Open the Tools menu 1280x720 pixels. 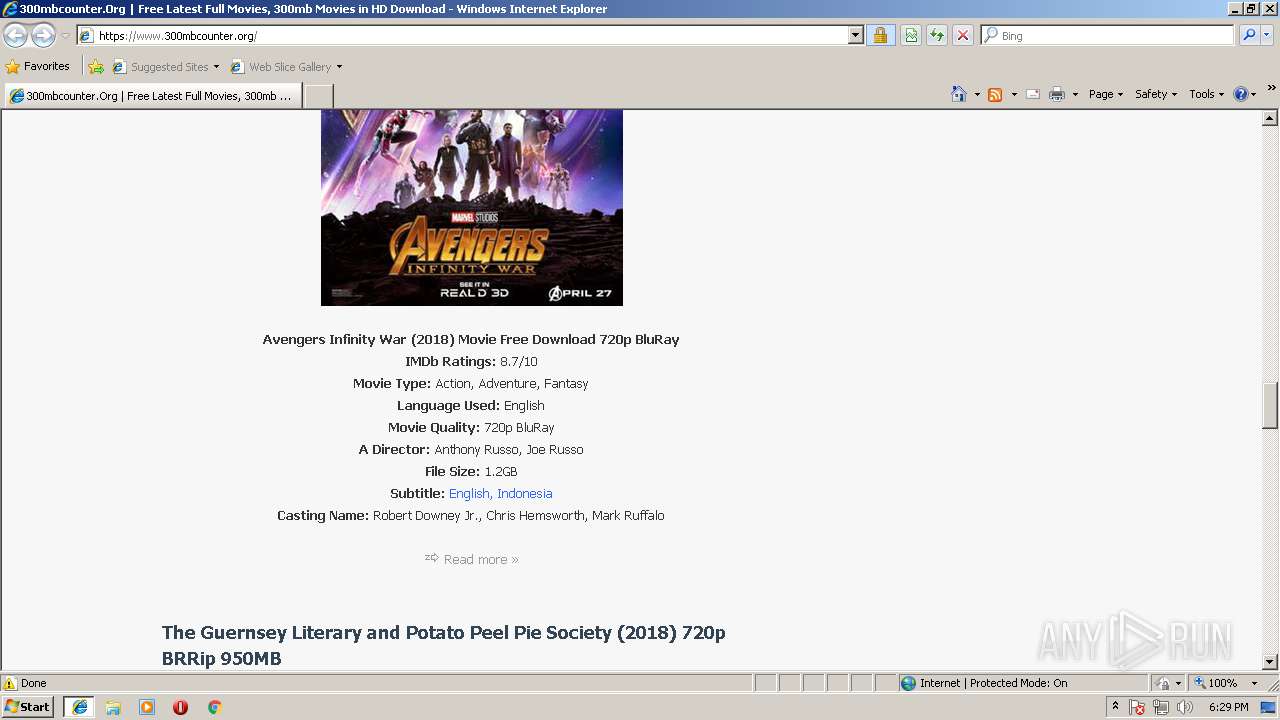(x=1206, y=94)
